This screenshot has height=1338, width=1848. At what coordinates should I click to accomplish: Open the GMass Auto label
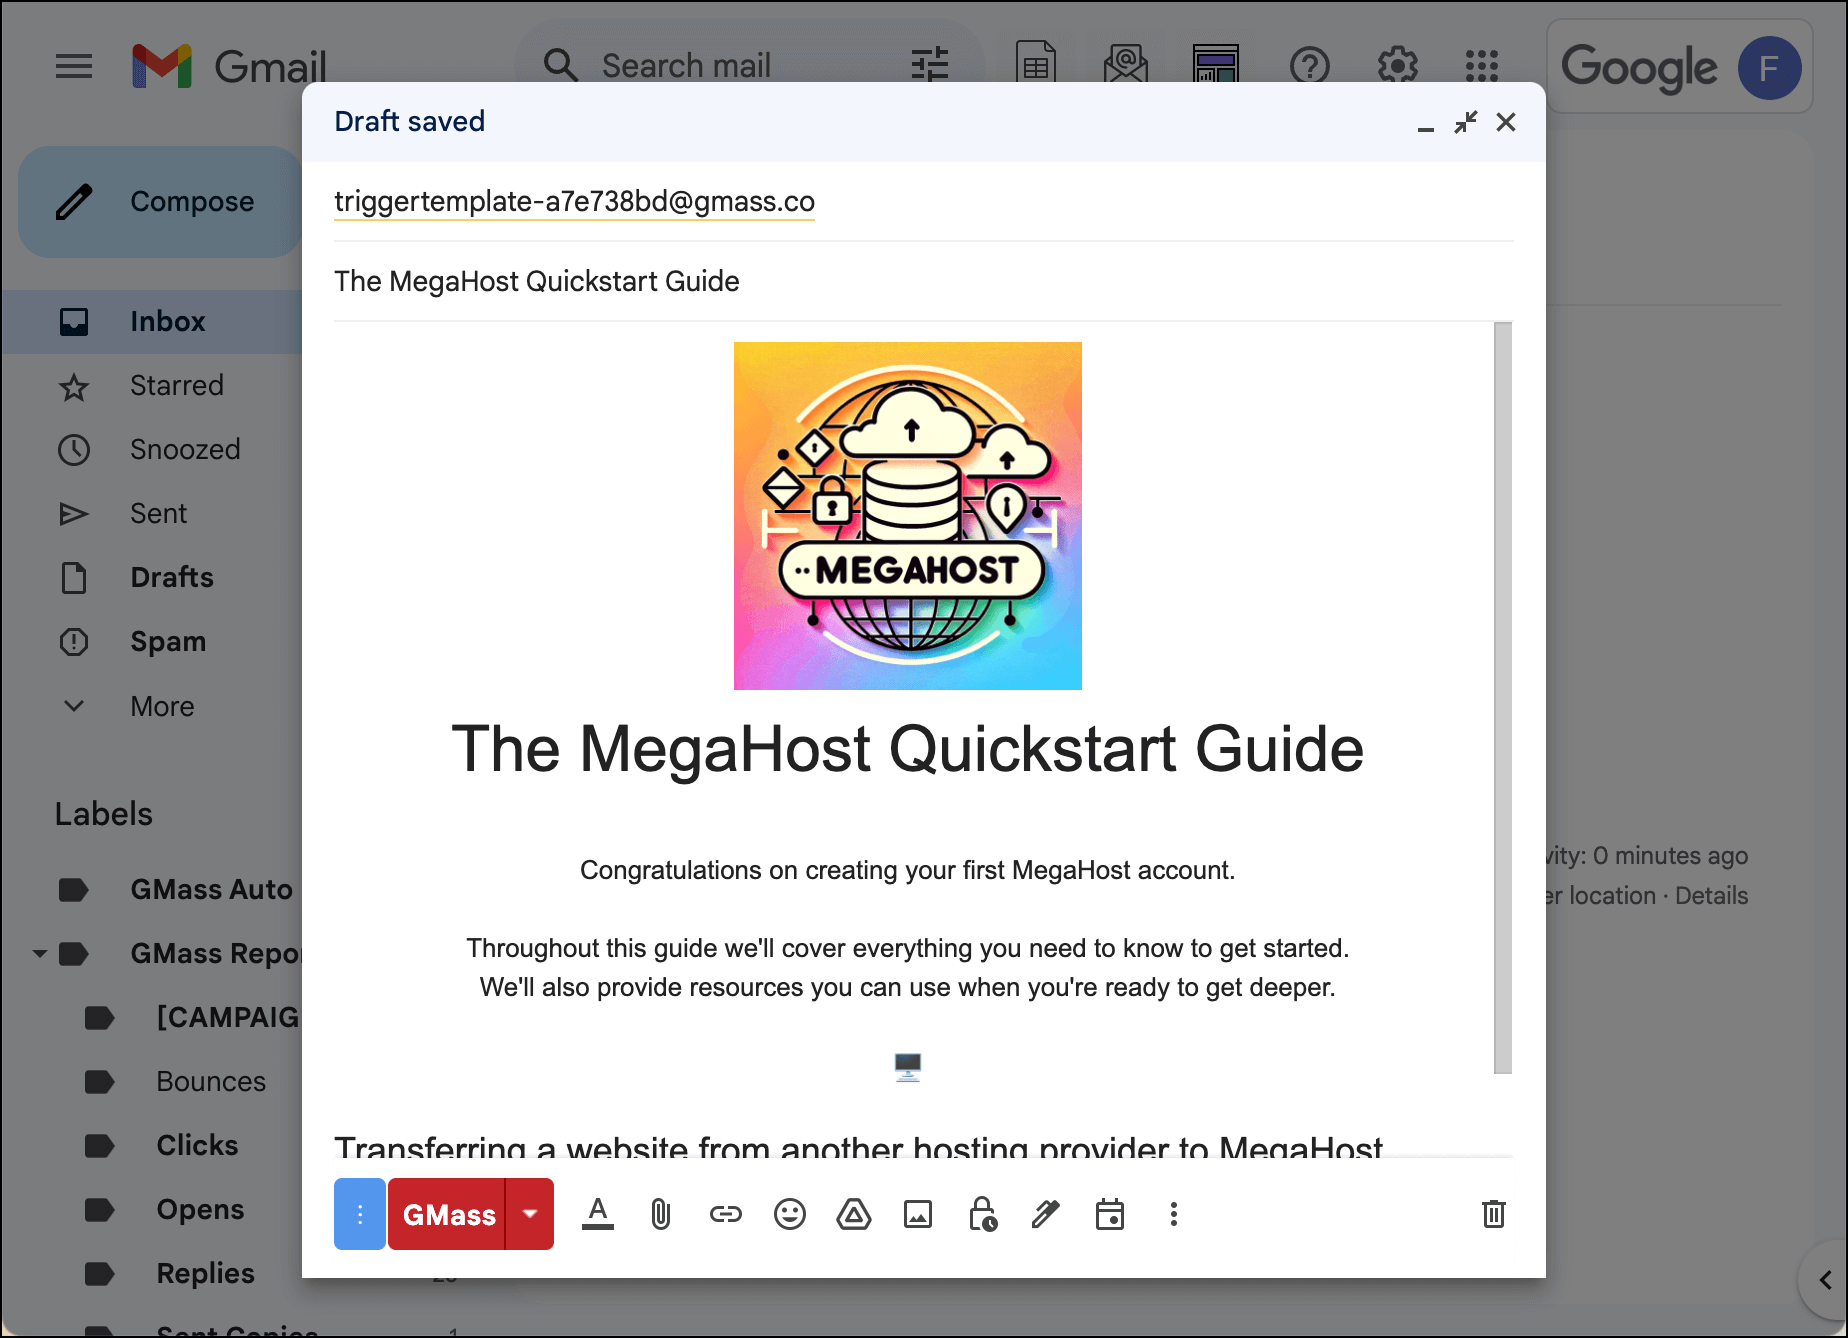click(x=211, y=890)
